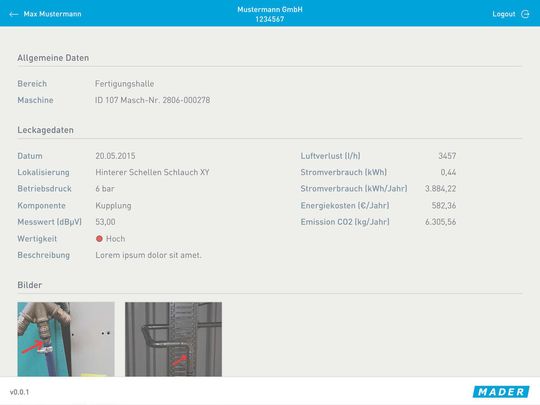
Task: Click the Hoch priority text
Action: click(x=115, y=239)
